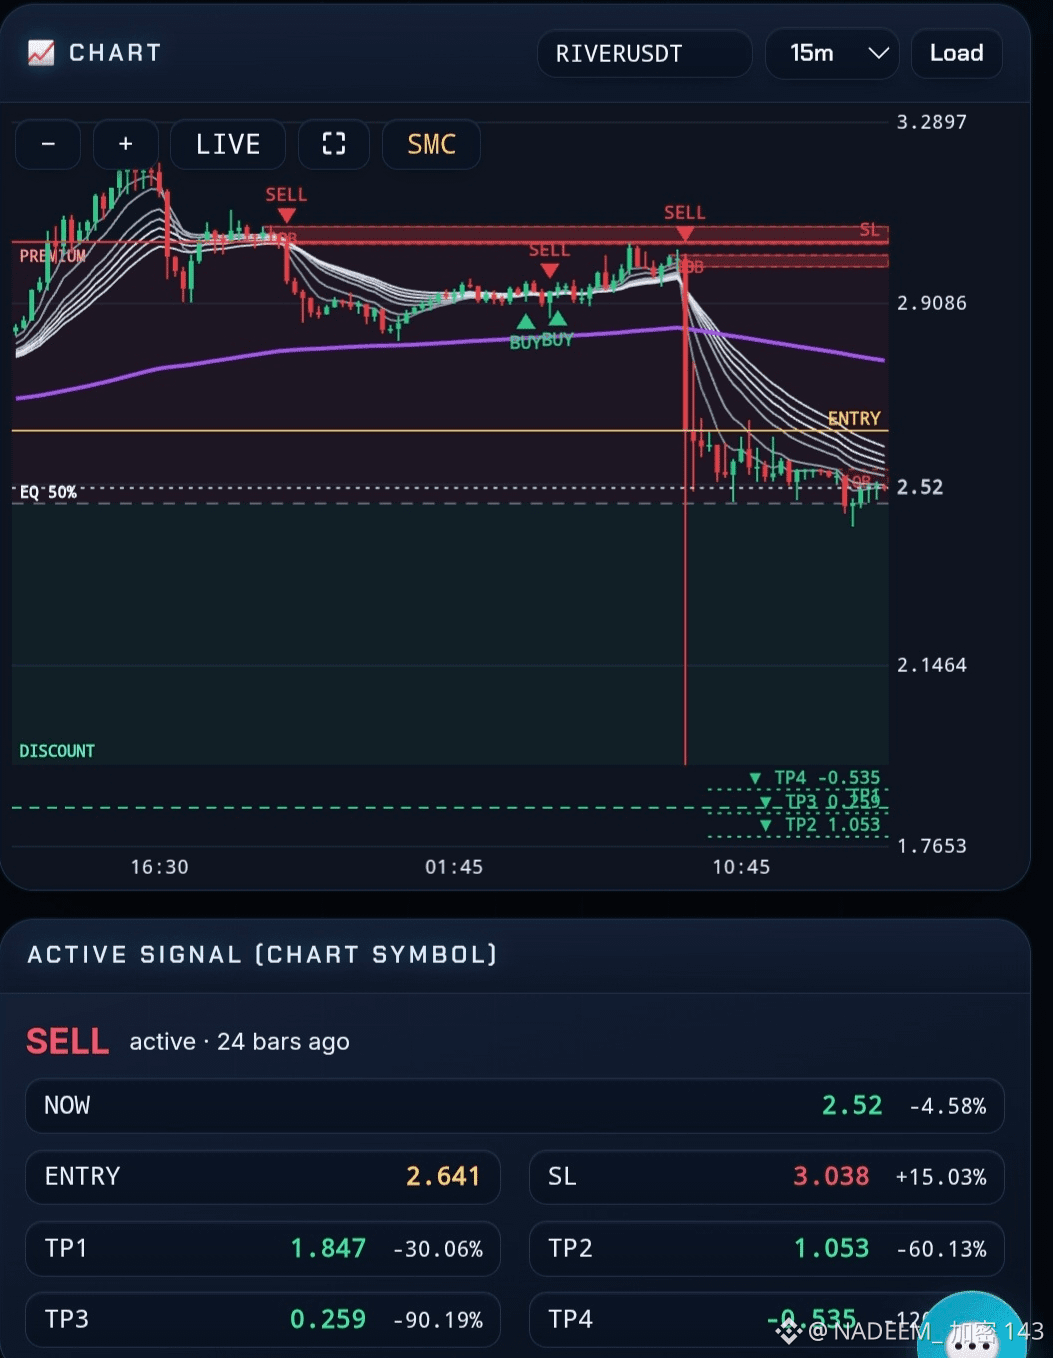Click the ACTIVE SIGNAL (CHART SYMBOL) heading
The height and width of the screenshot is (1358, 1053).
point(262,955)
